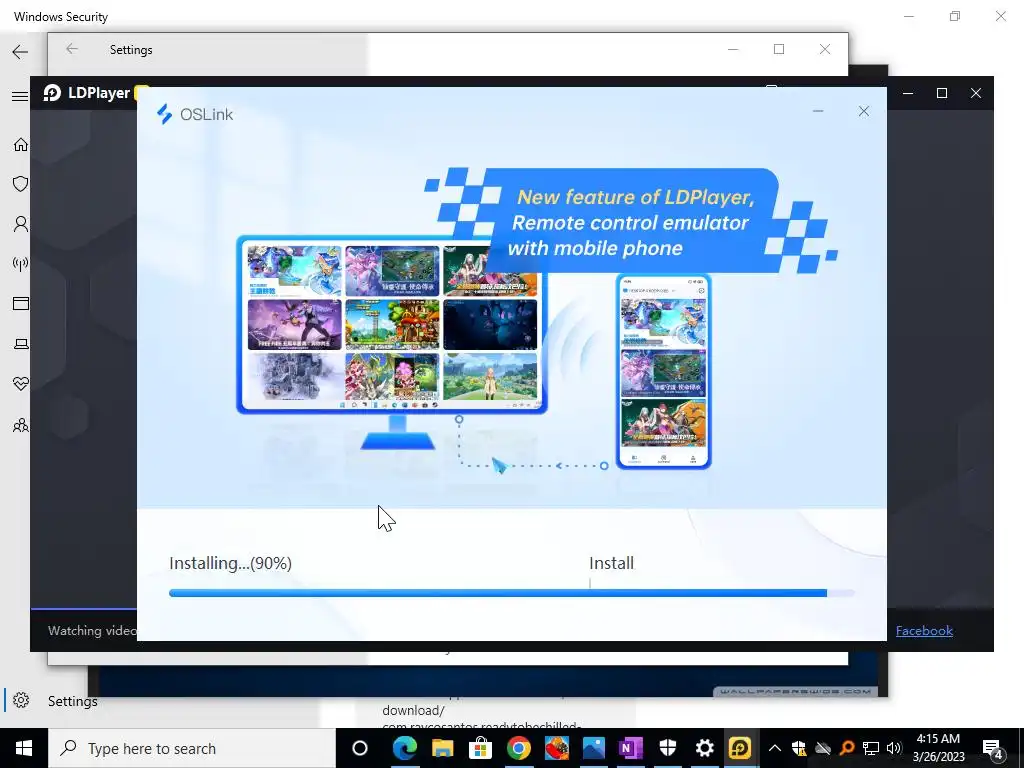This screenshot has height=768, width=1024.
Task: Open Device security laptop icon
Action: (x=21, y=344)
